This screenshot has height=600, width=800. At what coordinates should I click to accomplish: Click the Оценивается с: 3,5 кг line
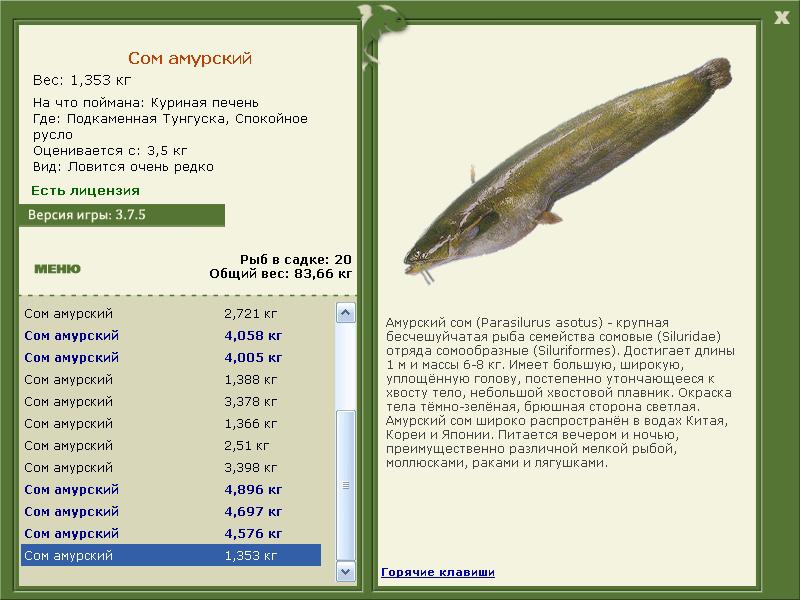point(110,151)
